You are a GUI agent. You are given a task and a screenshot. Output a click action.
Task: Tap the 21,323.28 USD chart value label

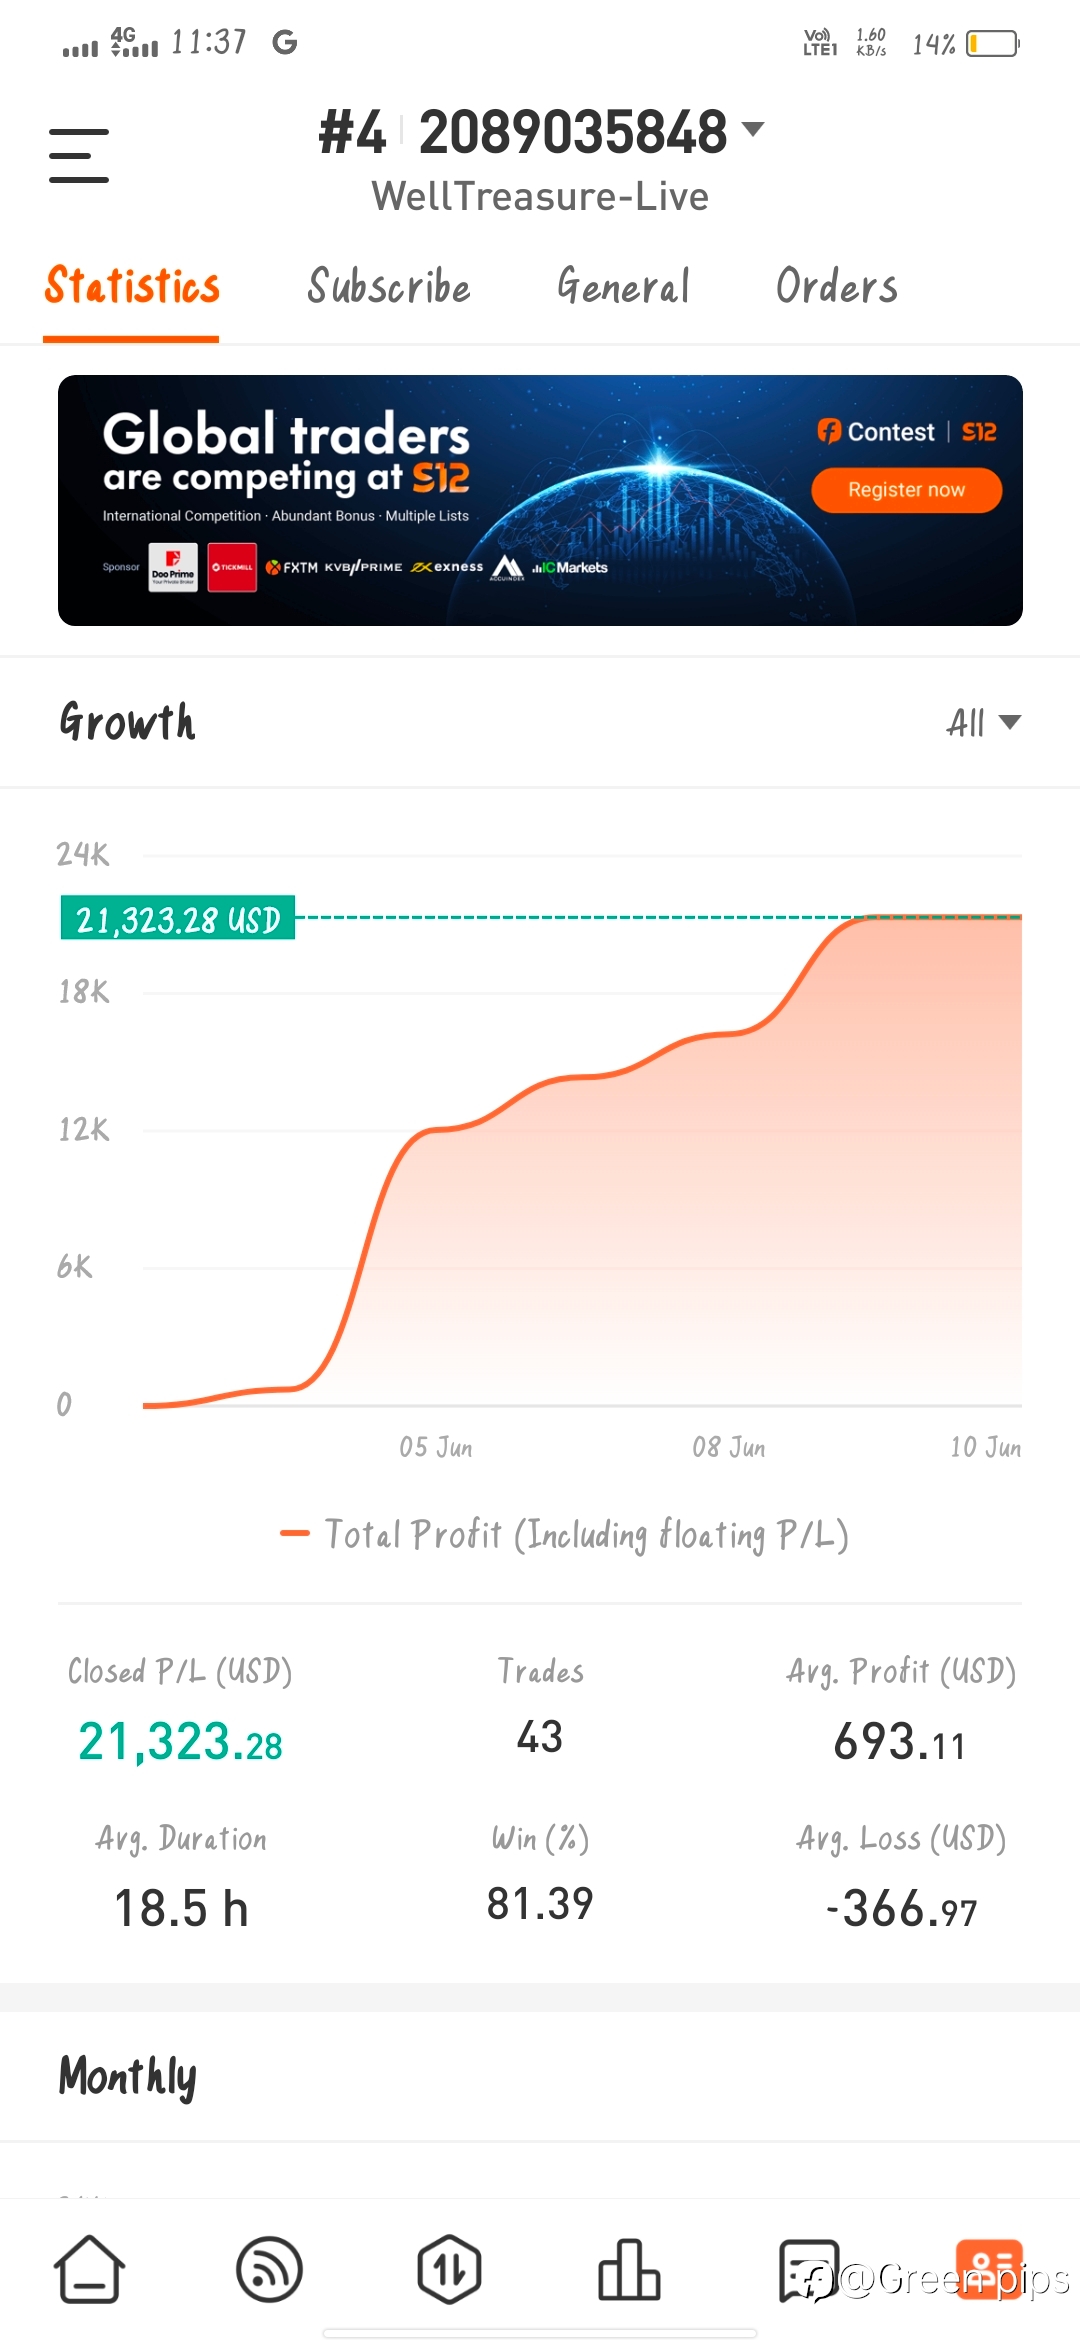tap(178, 918)
